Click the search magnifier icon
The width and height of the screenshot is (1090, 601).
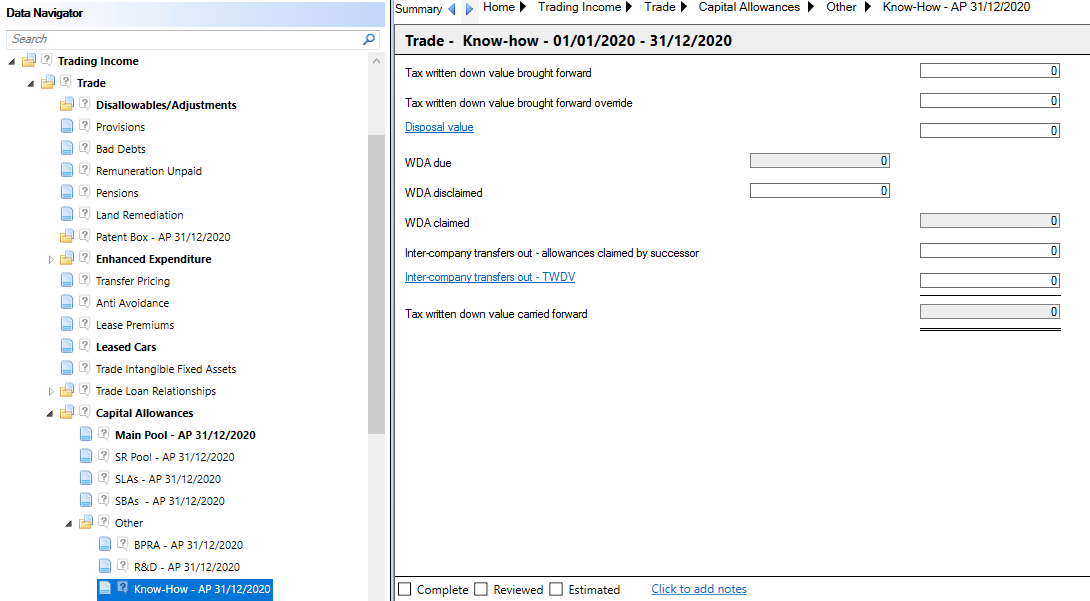point(369,40)
